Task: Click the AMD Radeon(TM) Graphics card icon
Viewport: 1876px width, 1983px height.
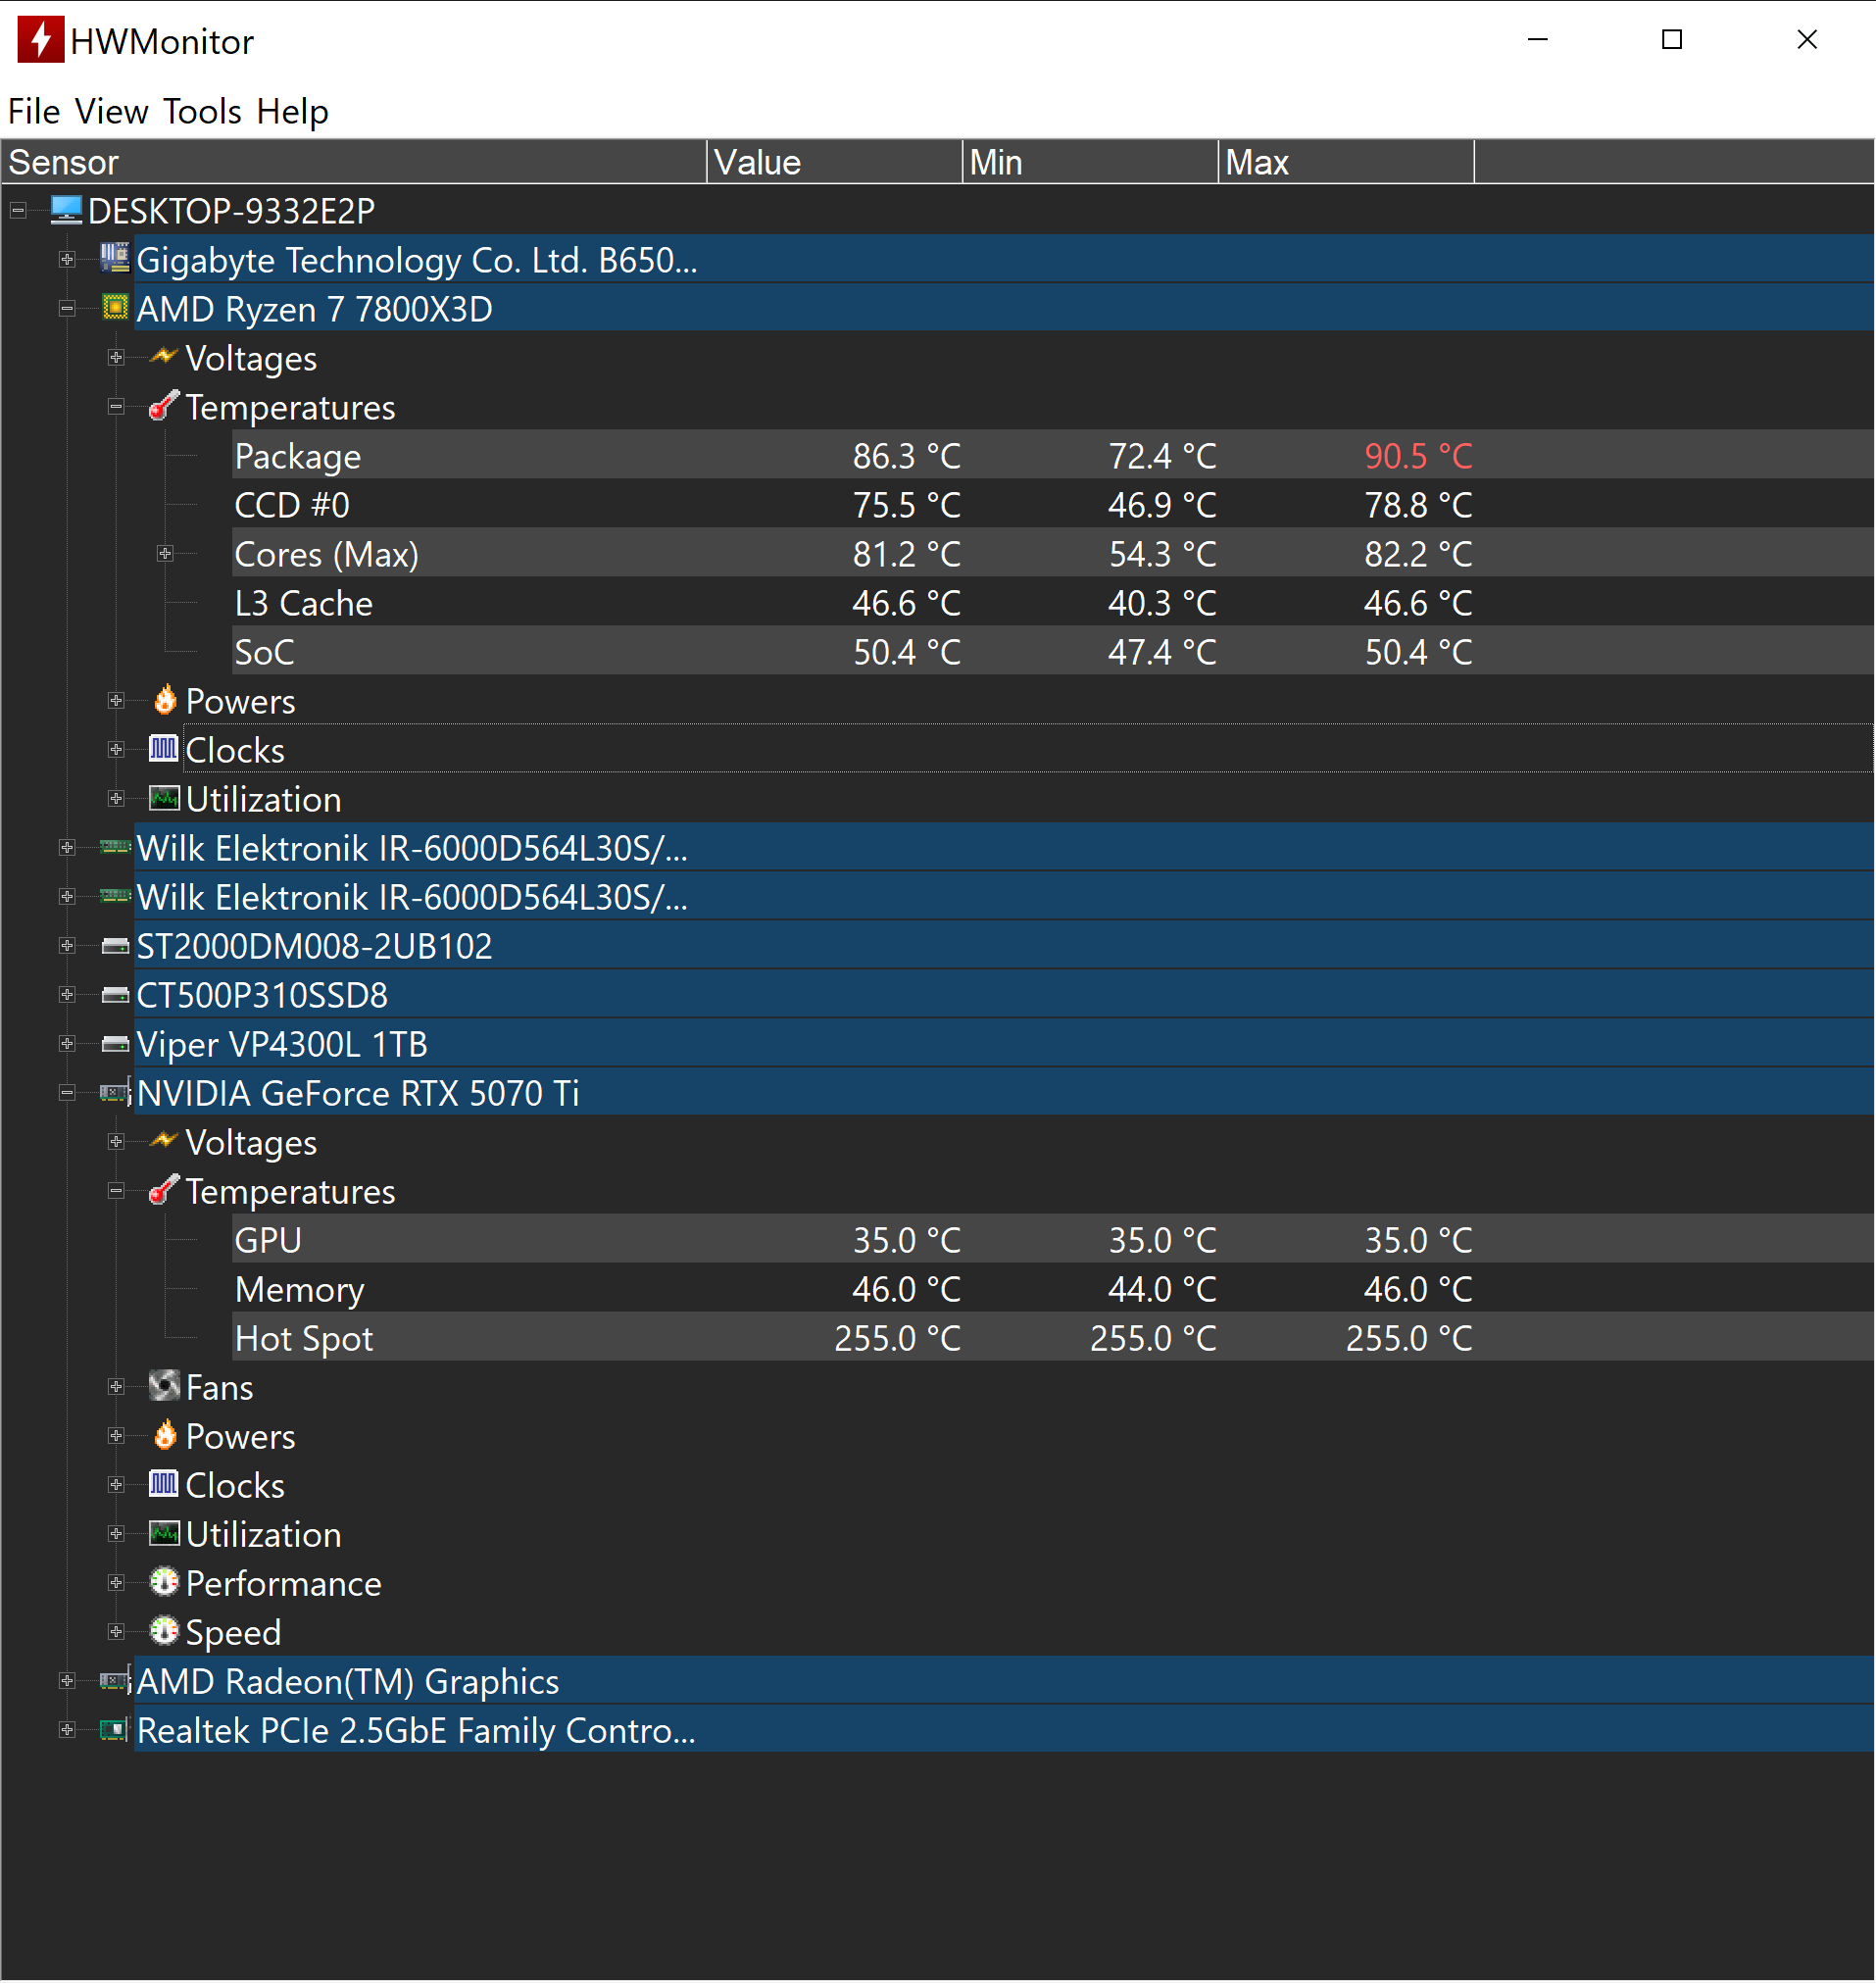Action: (x=115, y=1681)
